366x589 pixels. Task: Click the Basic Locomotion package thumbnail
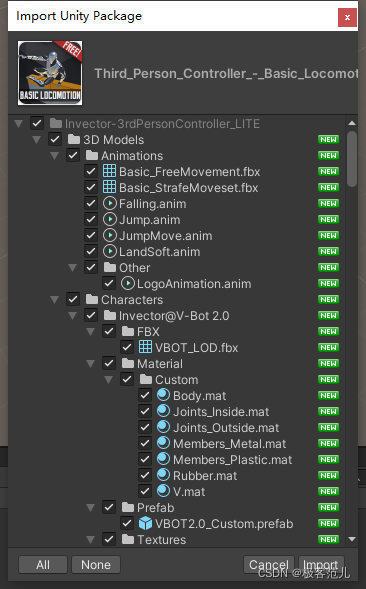50,73
